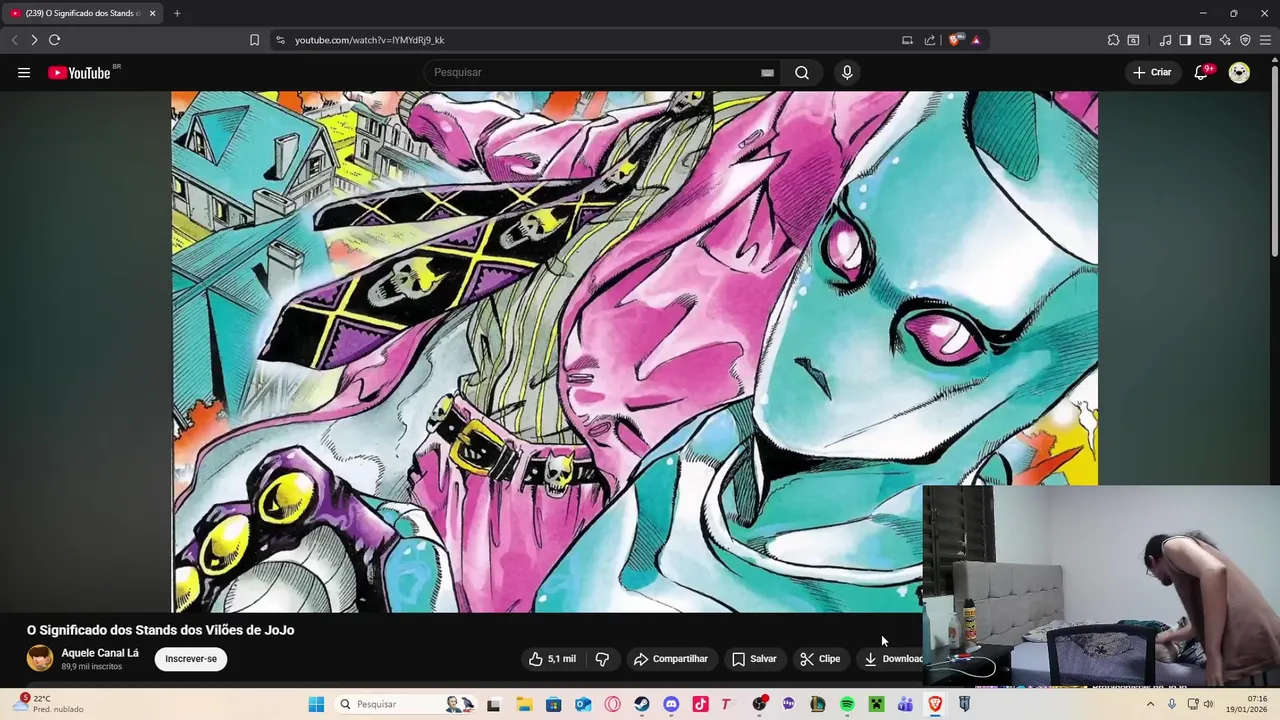
Task: Open File Explorer from the taskbar
Action: tap(524, 704)
